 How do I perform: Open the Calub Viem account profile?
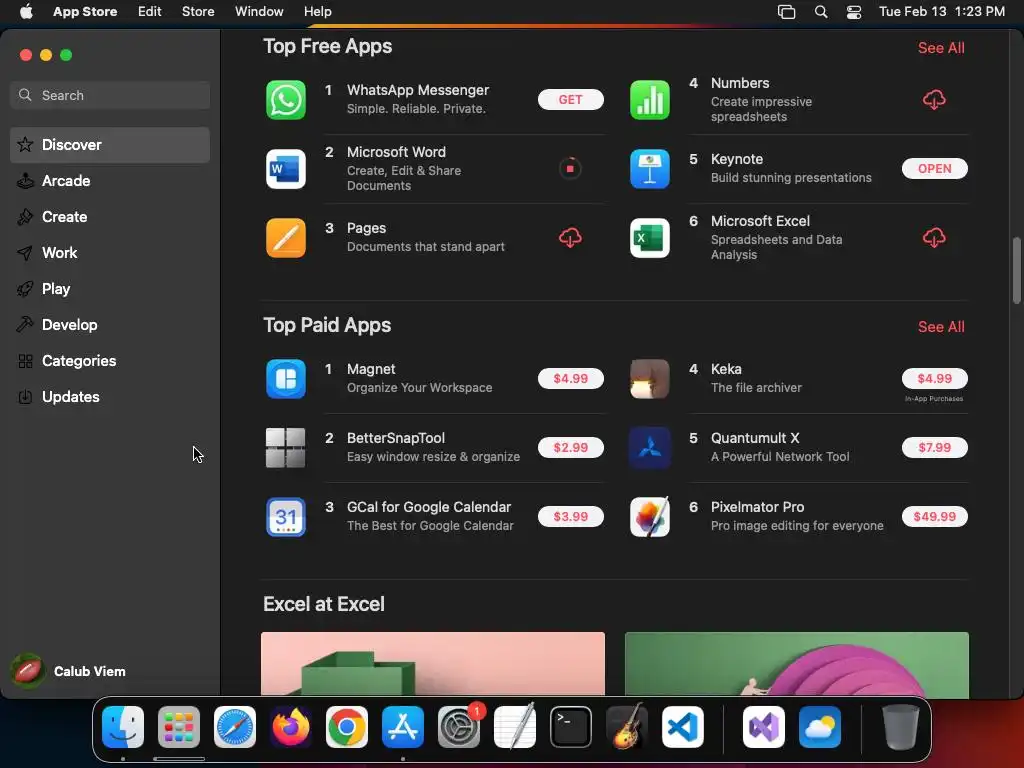69,671
